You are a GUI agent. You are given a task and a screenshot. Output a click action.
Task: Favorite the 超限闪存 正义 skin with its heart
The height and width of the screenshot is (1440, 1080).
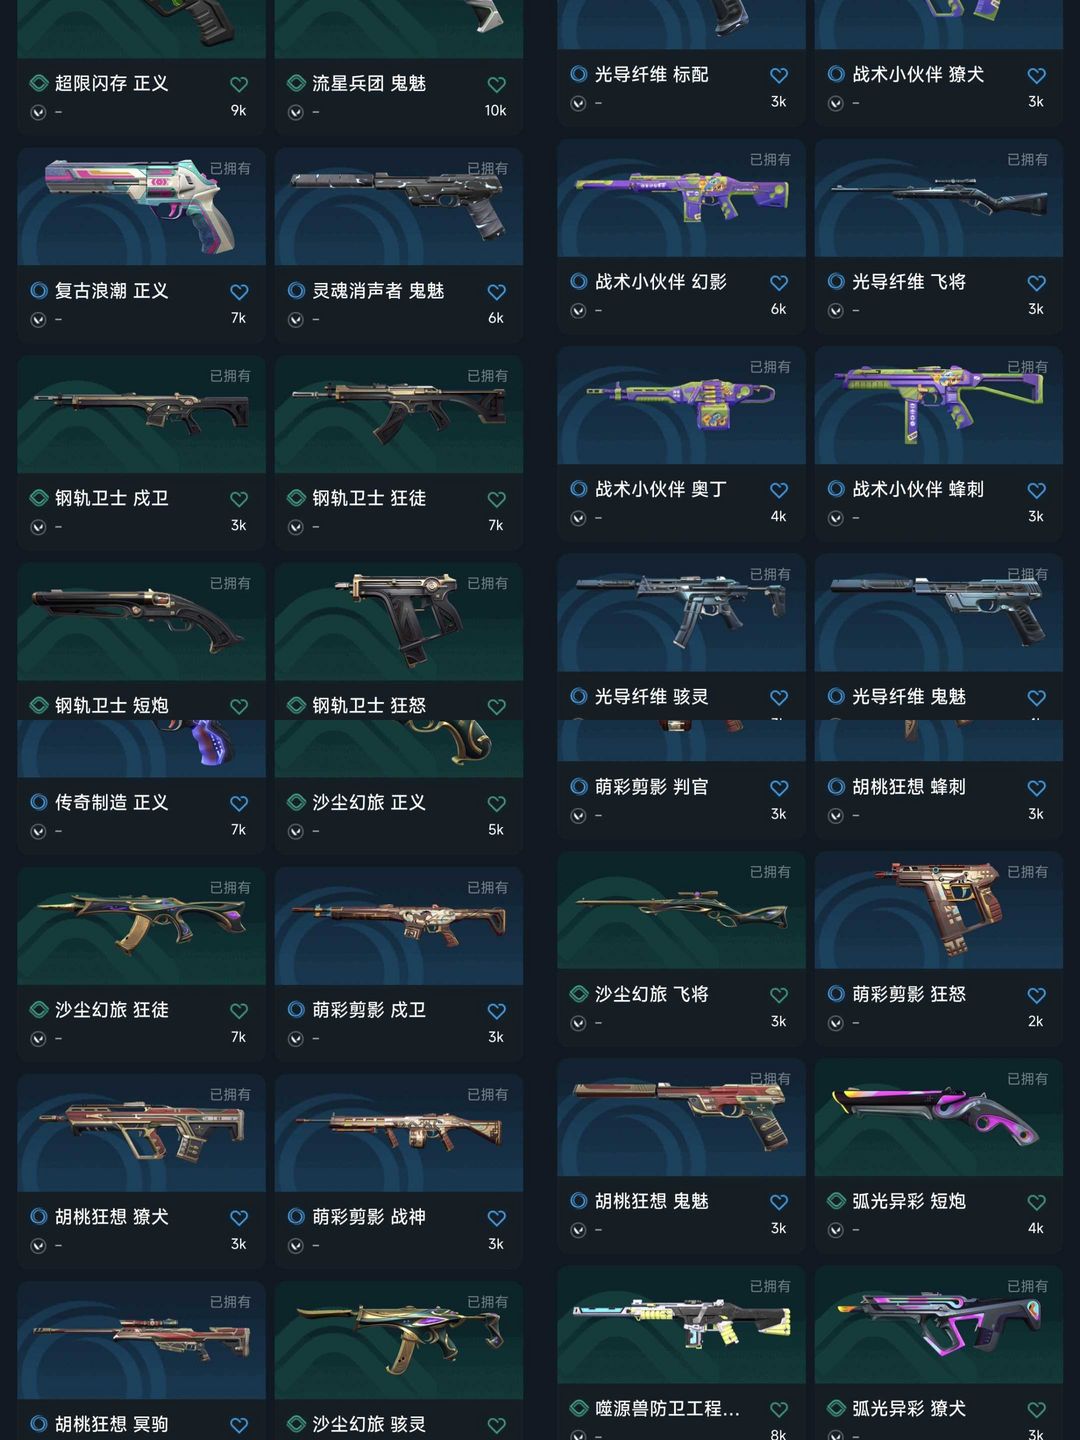239,84
